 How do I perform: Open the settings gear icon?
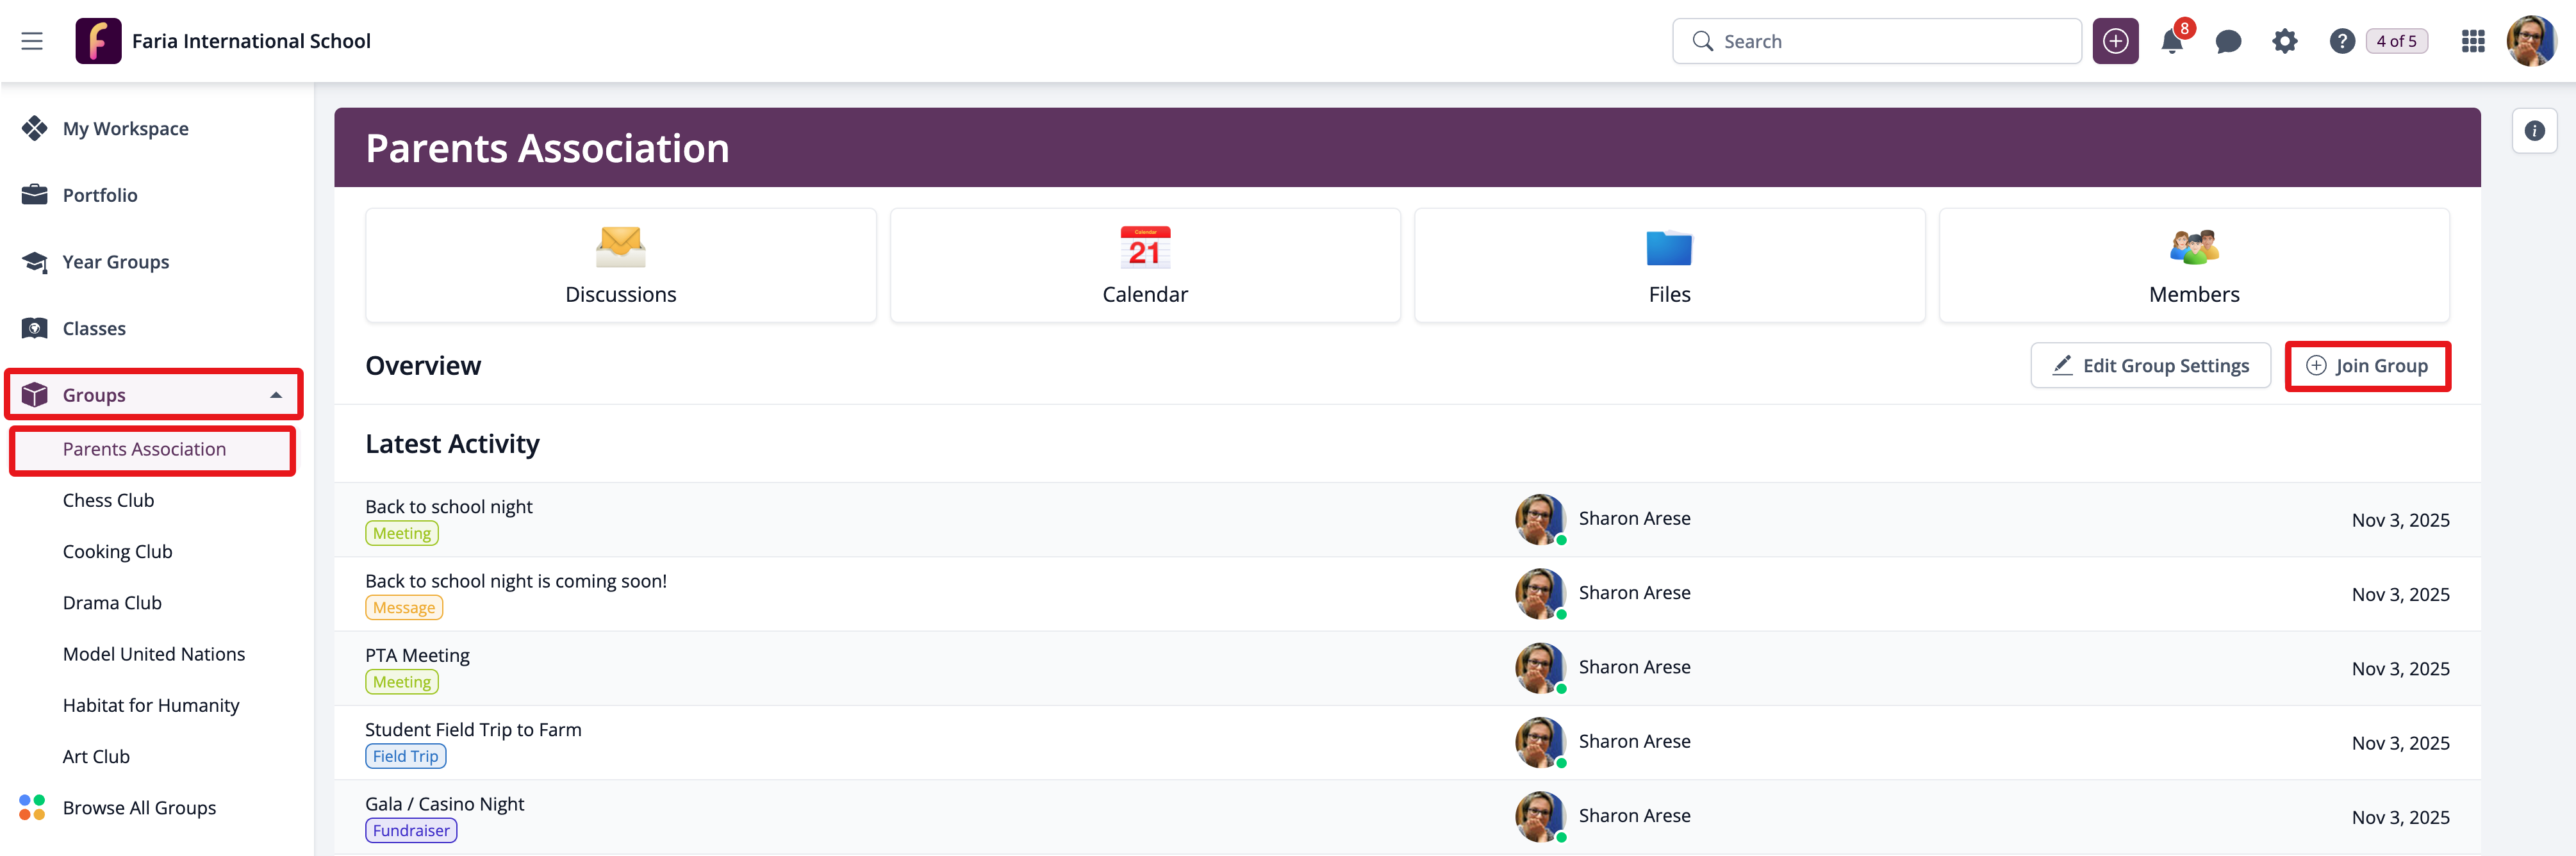[2285, 42]
